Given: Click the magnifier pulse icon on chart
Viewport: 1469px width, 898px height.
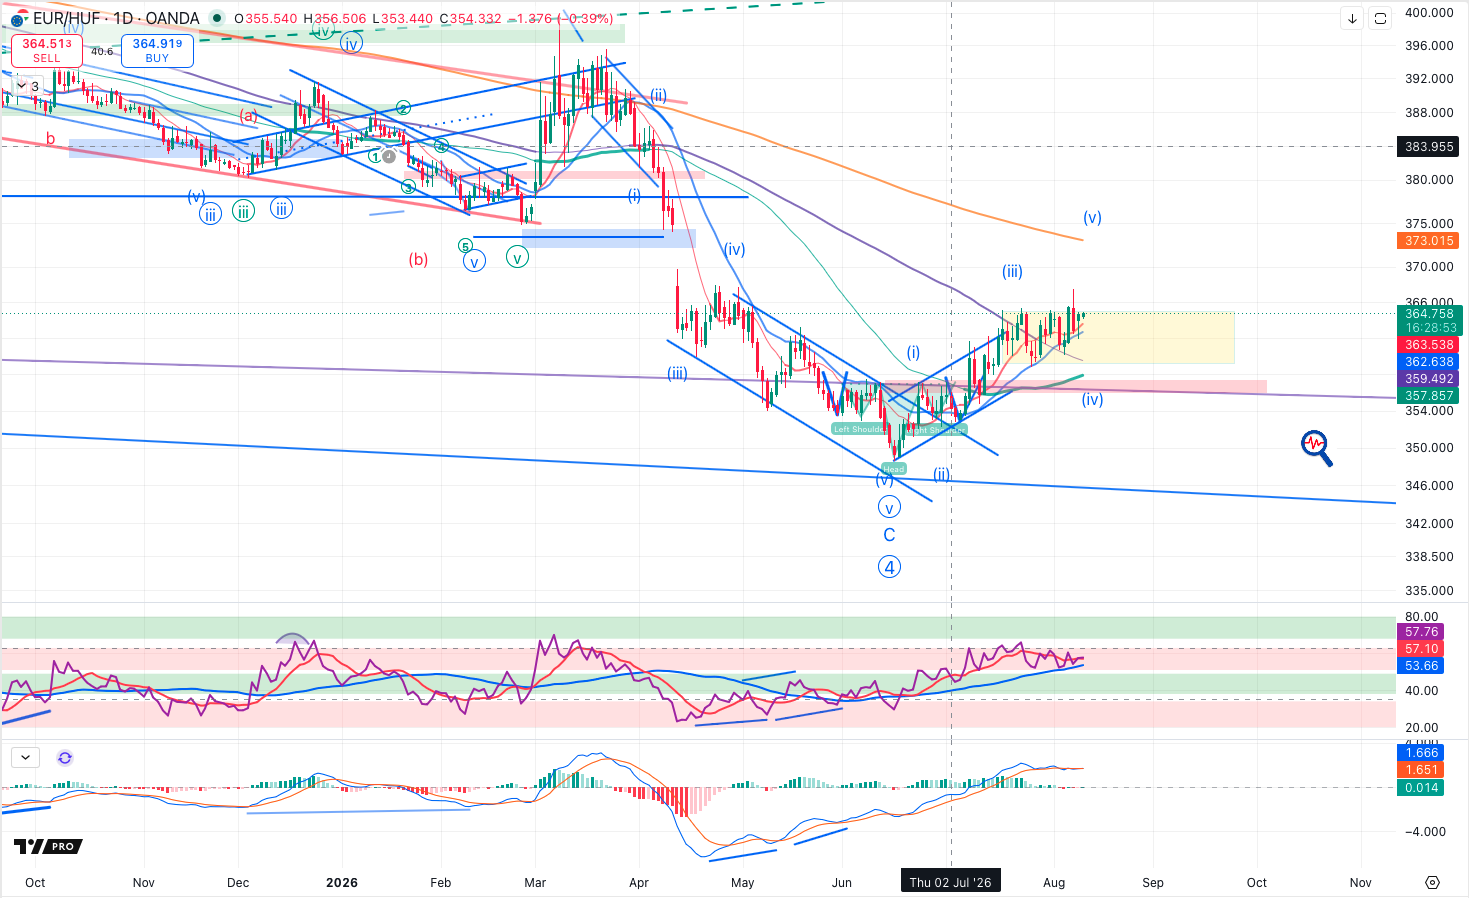Looking at the screenshot, I should click(1317, 448).
